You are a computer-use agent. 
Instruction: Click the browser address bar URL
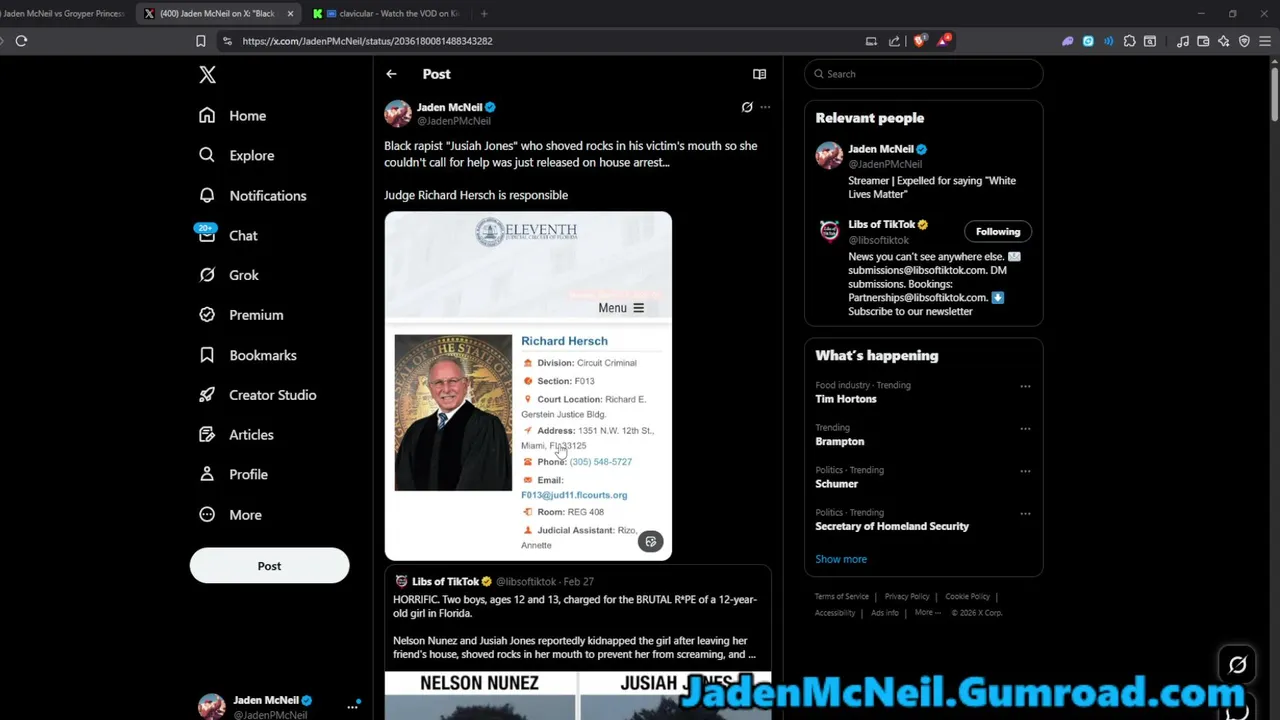pyautogui.click(x=367, y=41)
